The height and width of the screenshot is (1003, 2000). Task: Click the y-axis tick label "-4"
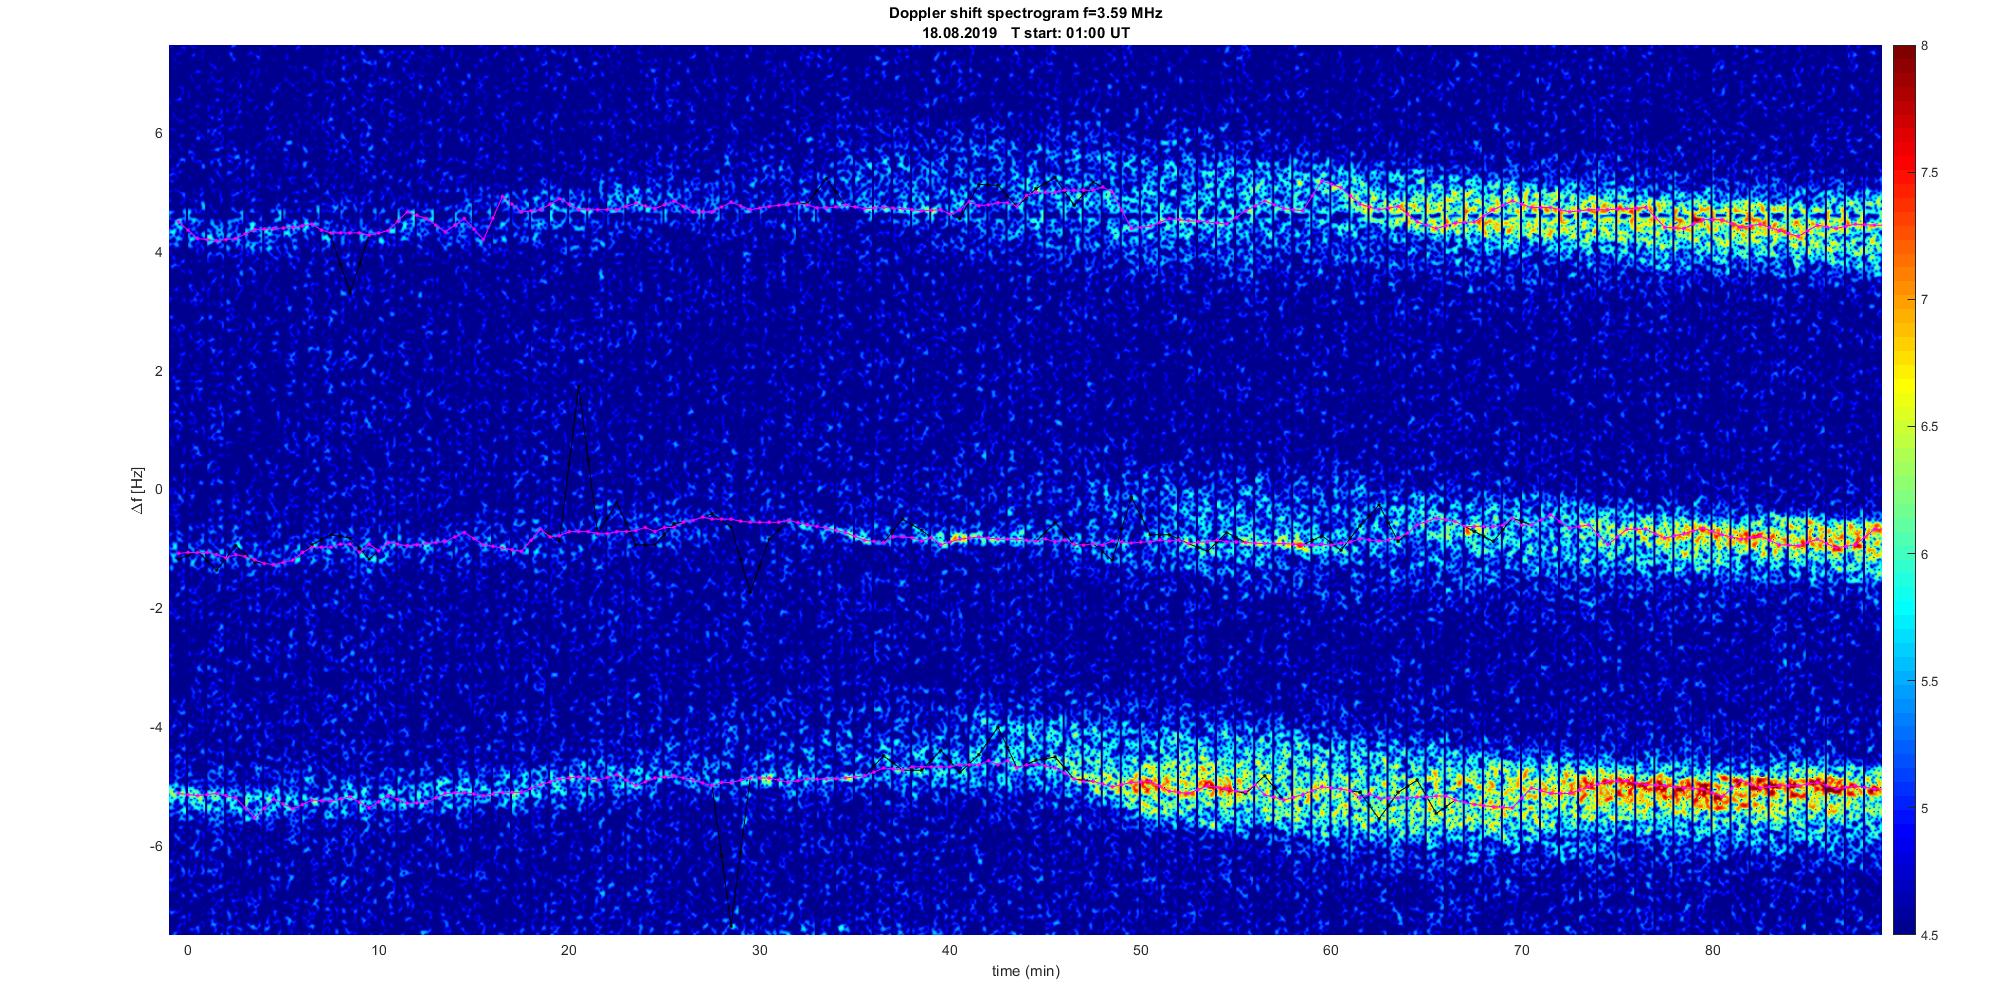point(156,727)
